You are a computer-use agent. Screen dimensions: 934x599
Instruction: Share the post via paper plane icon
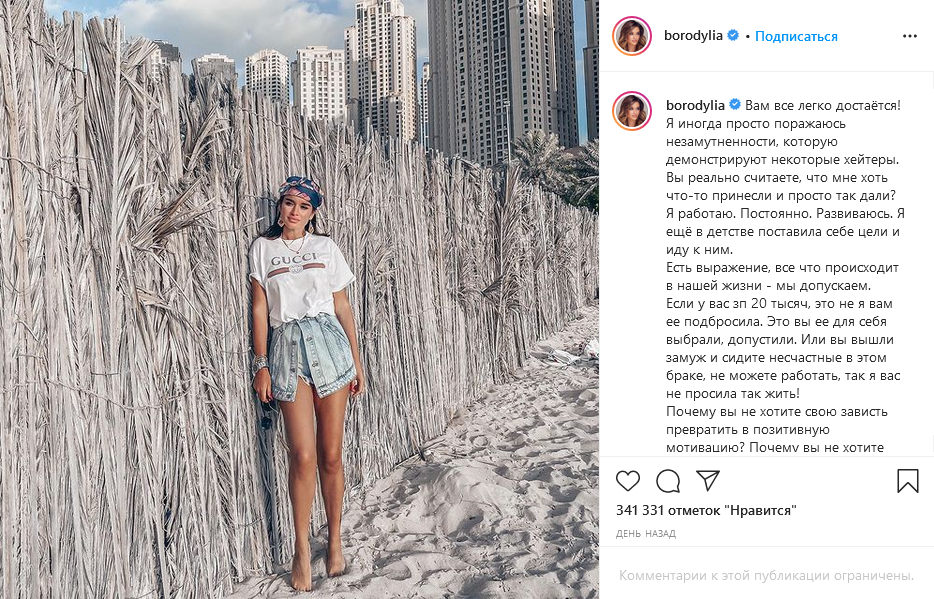[x=708, y=480]
